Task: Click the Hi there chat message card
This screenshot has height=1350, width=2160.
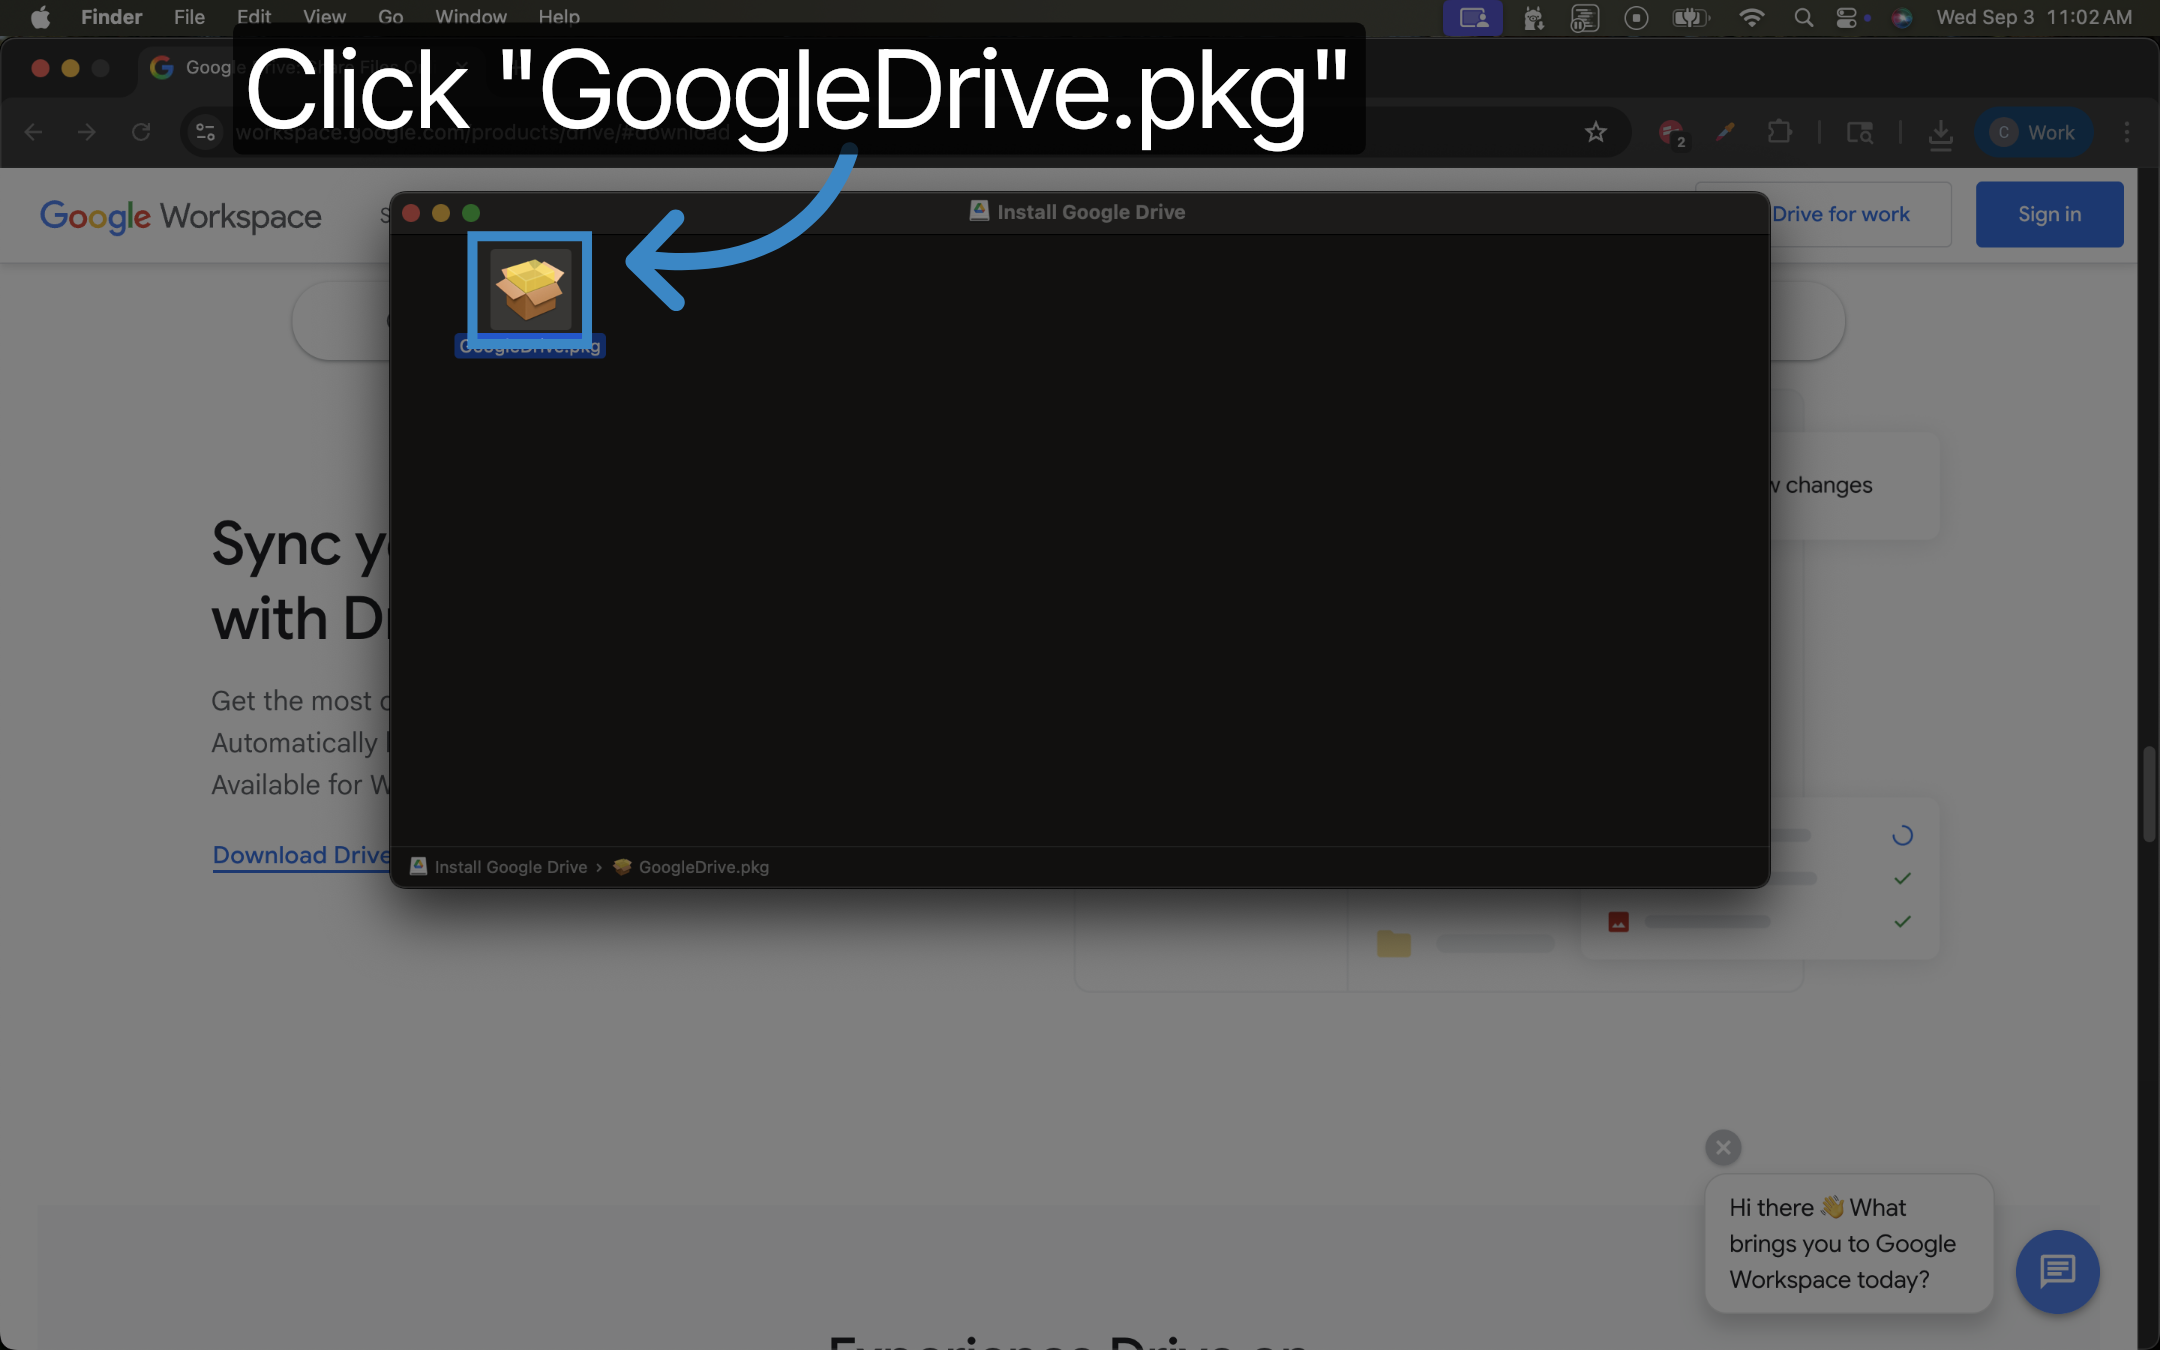Action: tap(1848, 1243)
